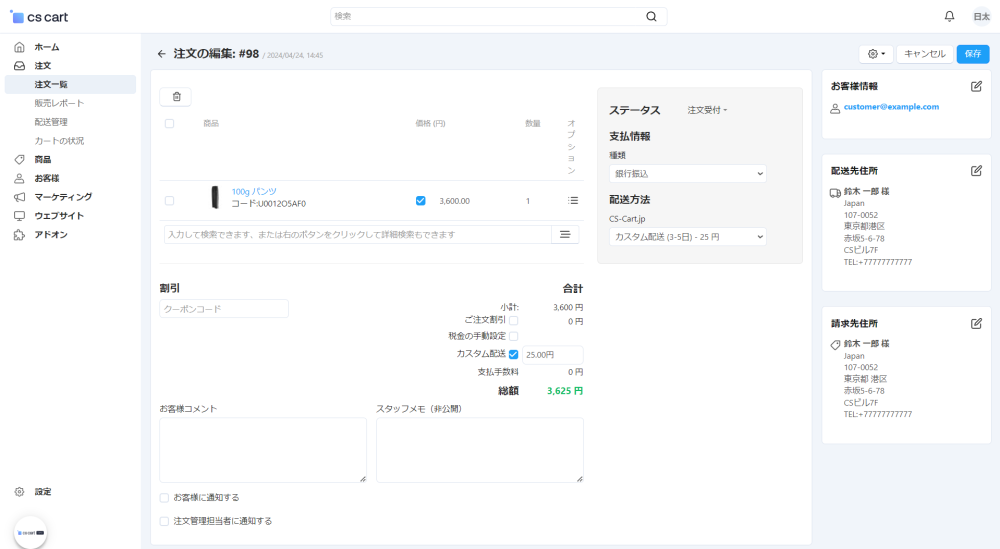The height and width of the screenshot is (549, 1000).
Task: Open カートの状況 in the sidebar
Action: [x=59, y=141]
